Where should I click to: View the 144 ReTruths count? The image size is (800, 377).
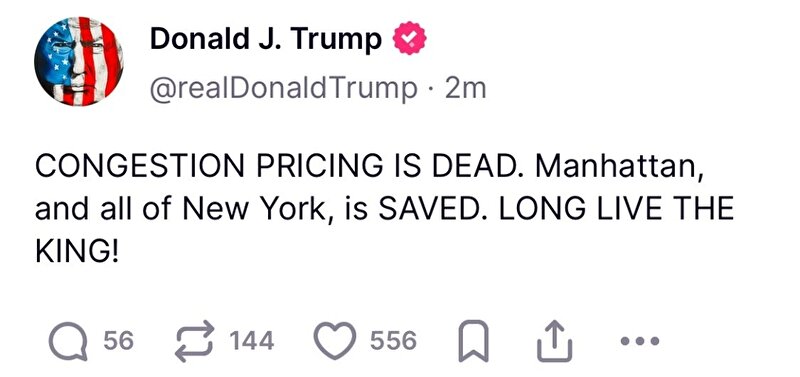pyautogui.click(x=252, y=340)
